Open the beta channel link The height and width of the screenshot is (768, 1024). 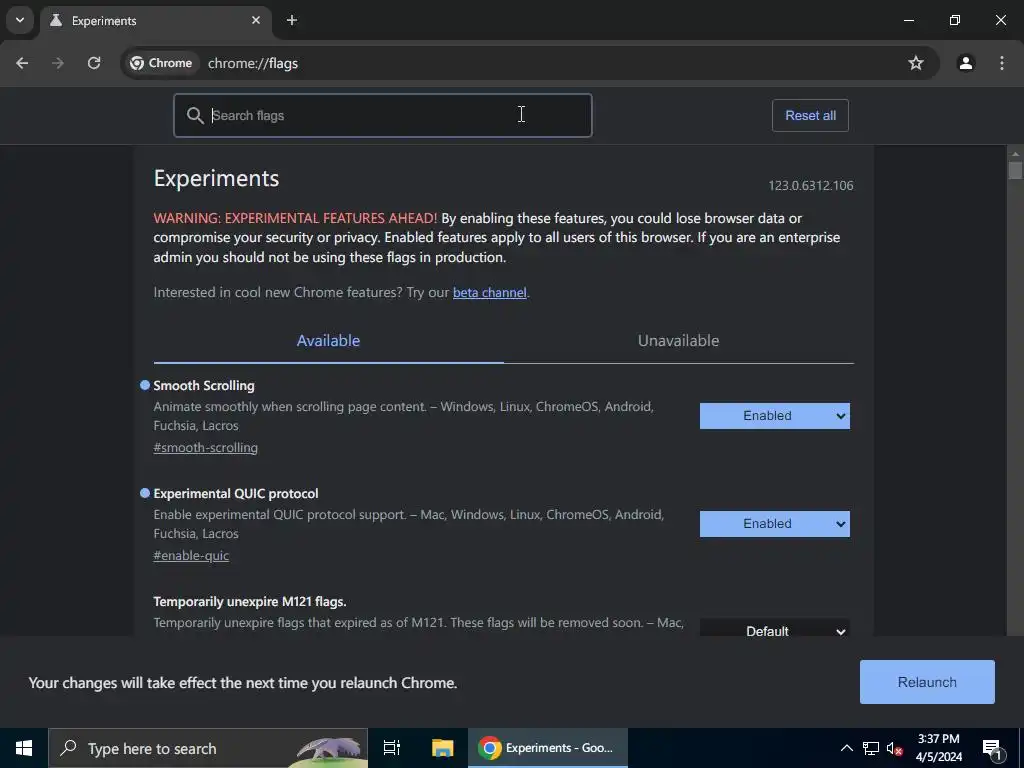pos(489,293)
